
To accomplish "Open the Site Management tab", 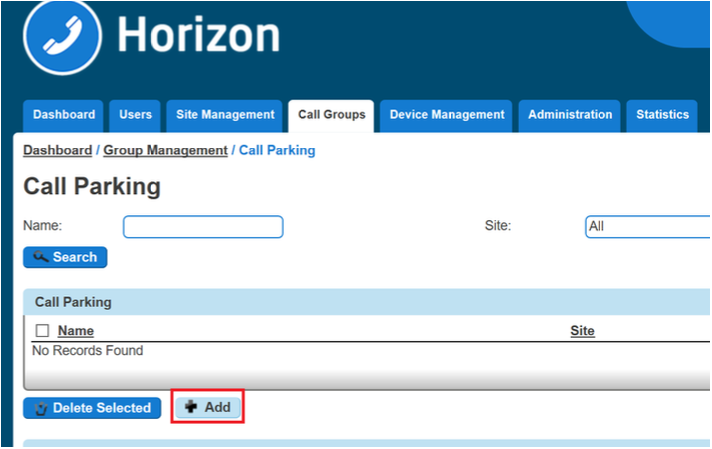I will (225, 115).
